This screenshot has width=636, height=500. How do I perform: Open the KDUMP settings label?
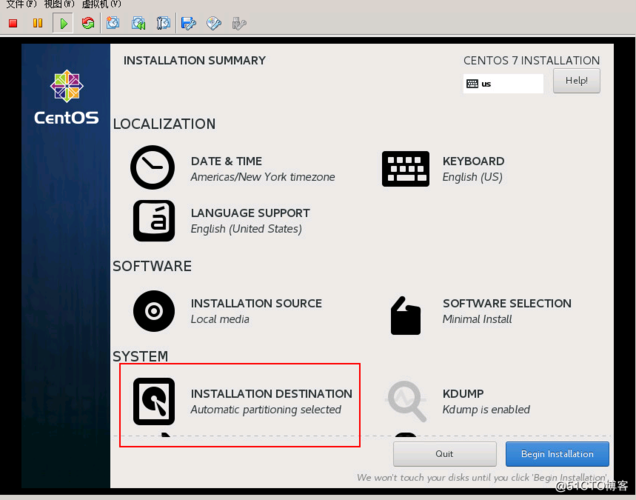[x=463, y=394]
